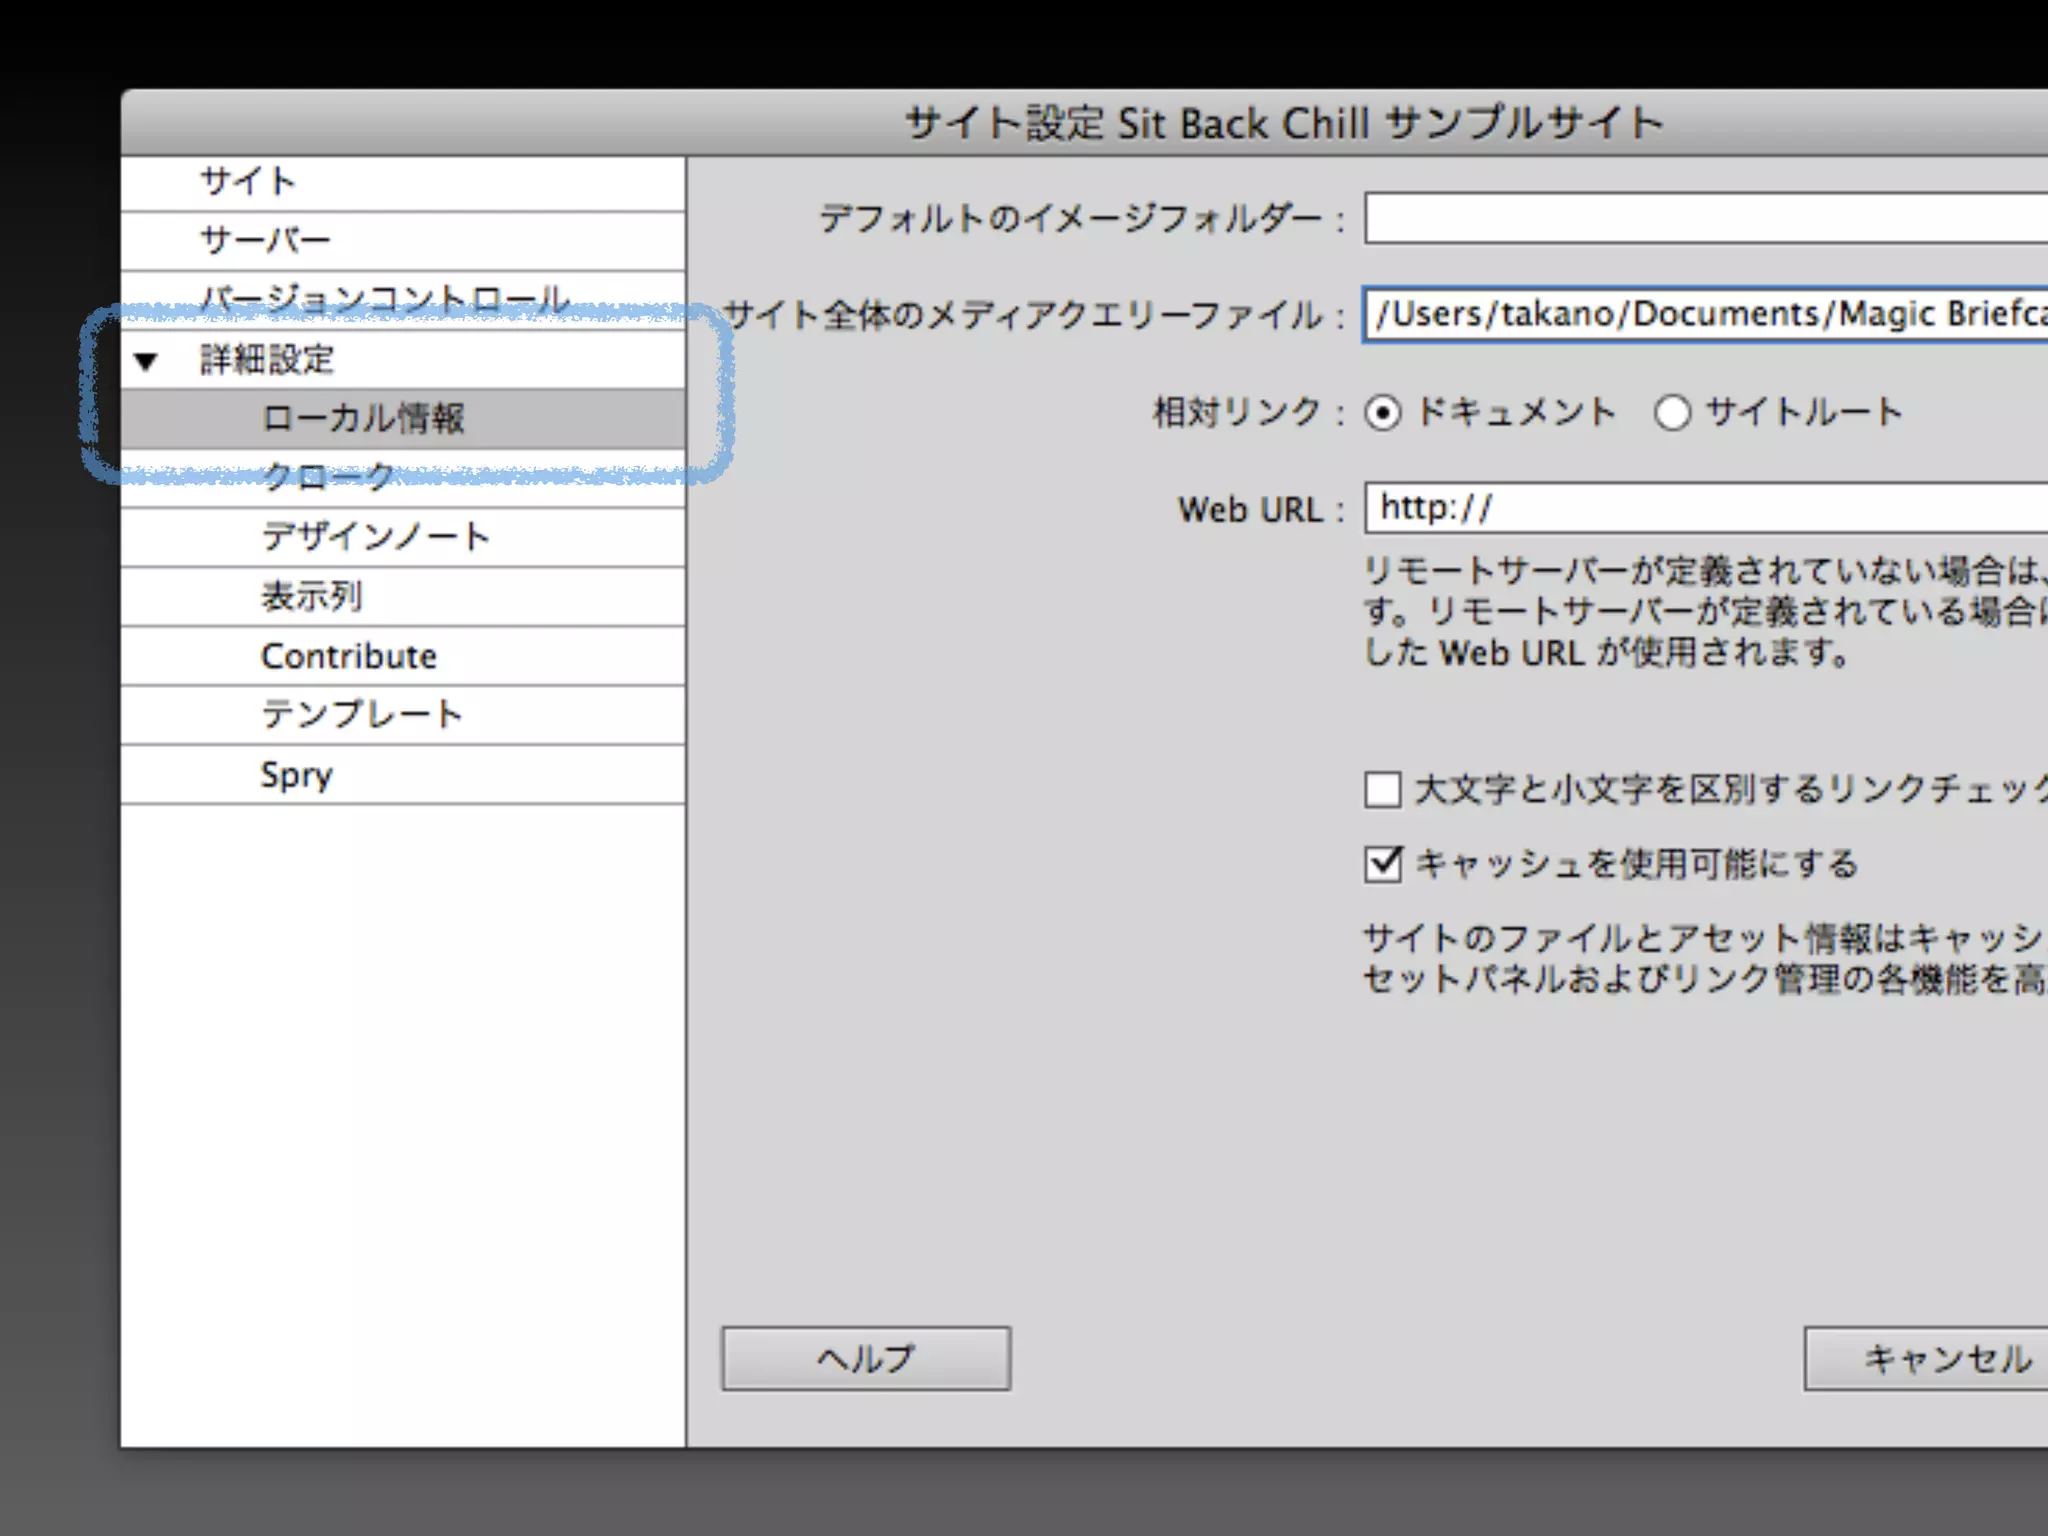Open the 表示列 settings item
Viewport: 2048px width, 1536px height.
pyautogui.click(x=311, y=597)
